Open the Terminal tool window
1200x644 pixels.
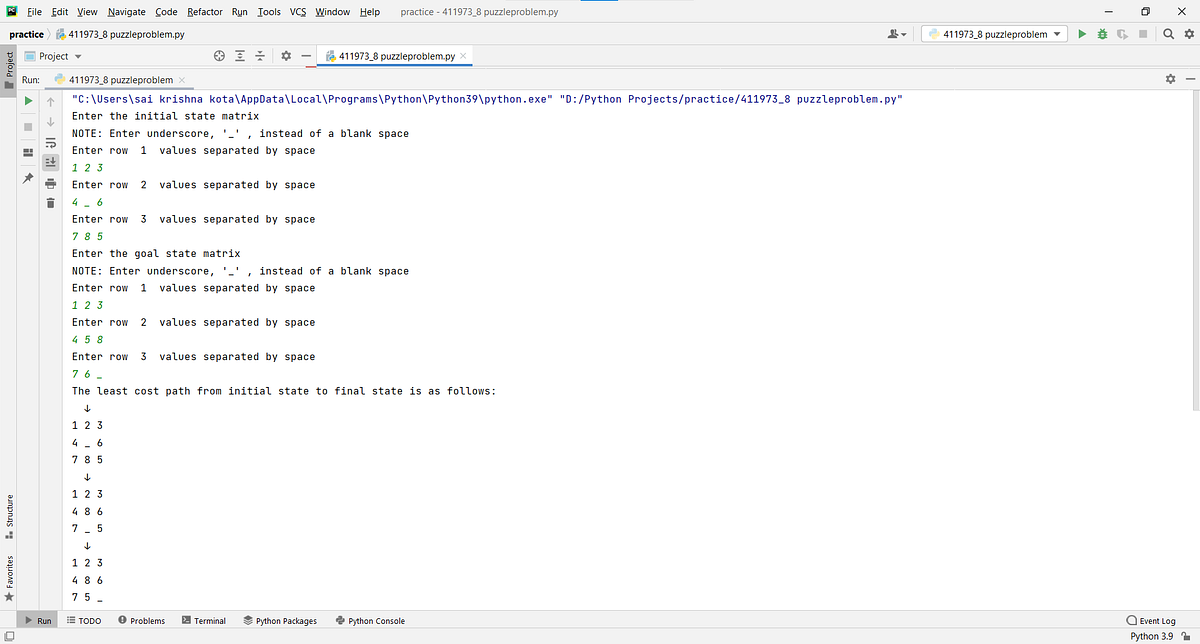204,621
